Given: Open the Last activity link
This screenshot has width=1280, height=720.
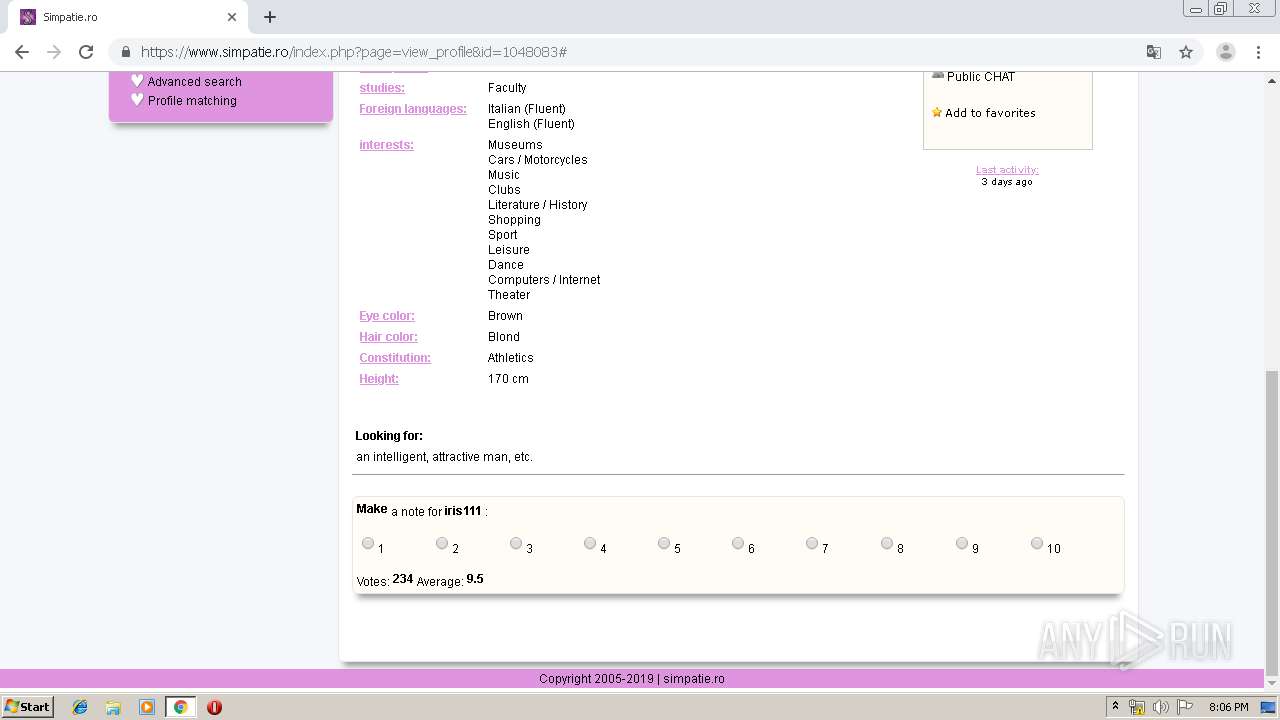Looking at the screenshot, I should pyautogui.click(x=1007, y=170).
